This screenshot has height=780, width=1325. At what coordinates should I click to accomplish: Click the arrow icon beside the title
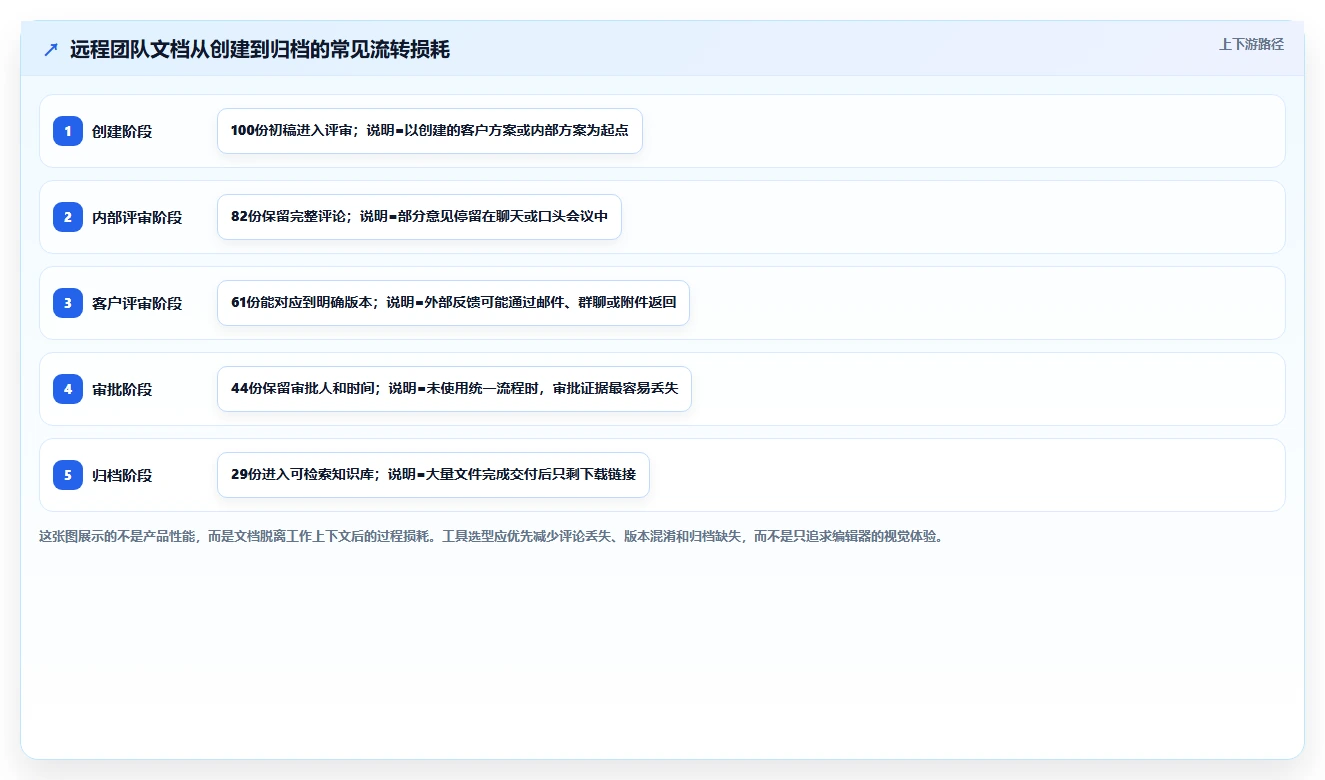[51, 50]
